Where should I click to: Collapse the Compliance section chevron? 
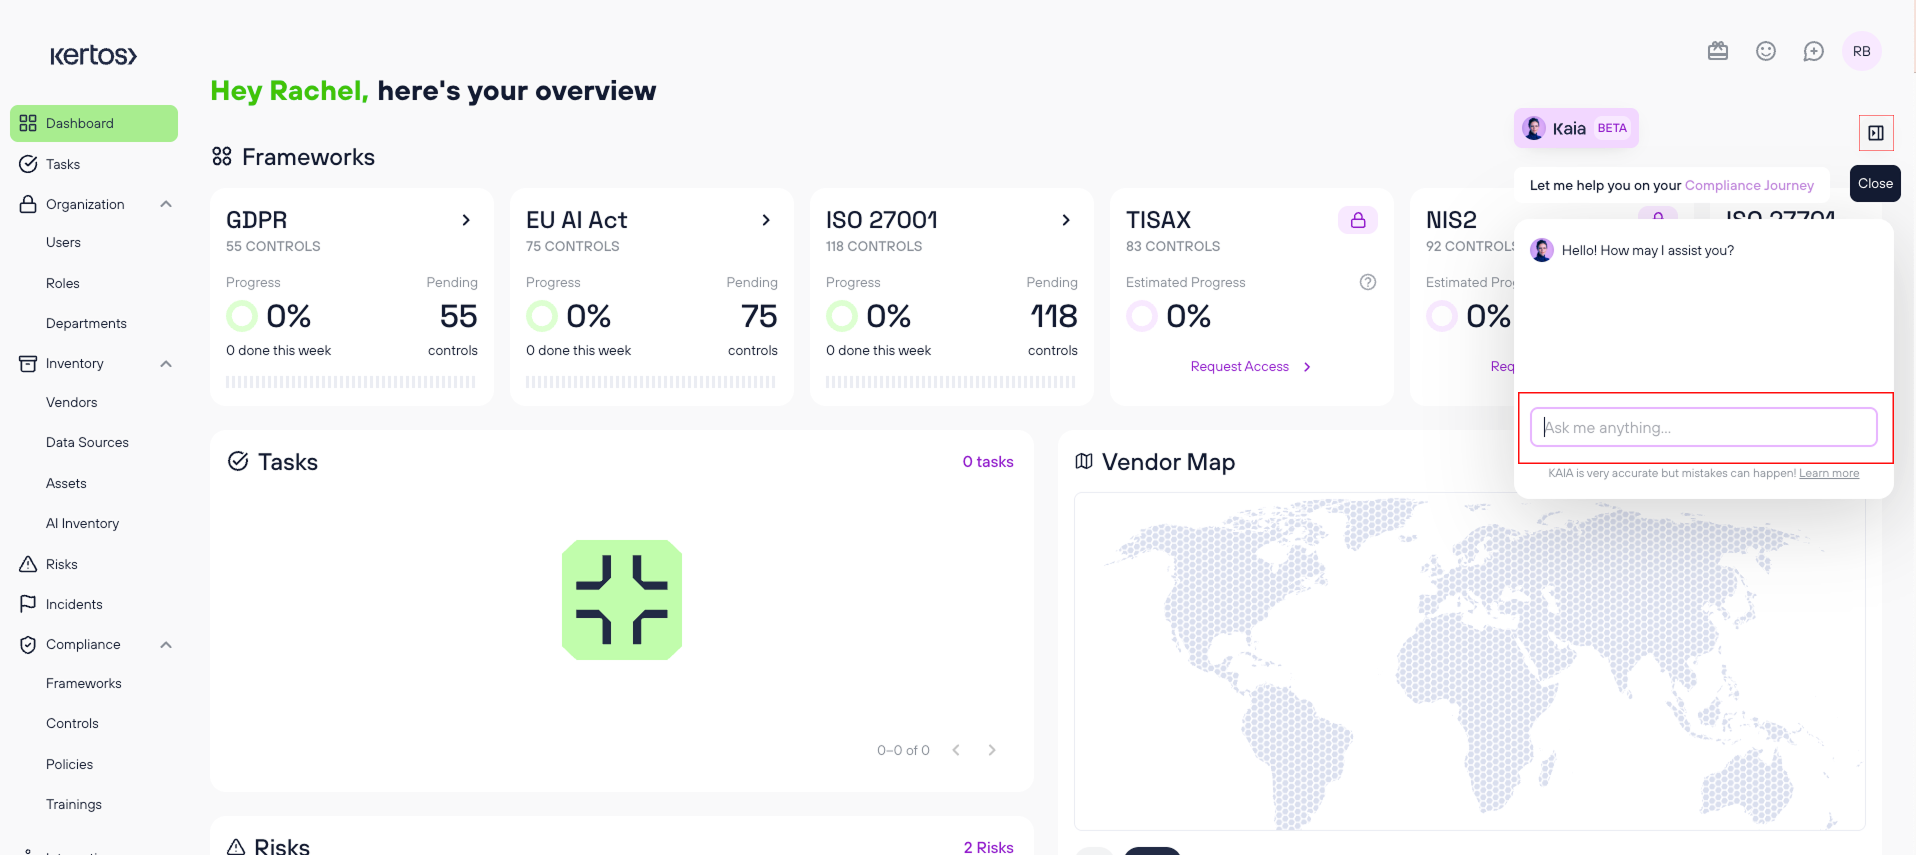[x=166, y=644]
